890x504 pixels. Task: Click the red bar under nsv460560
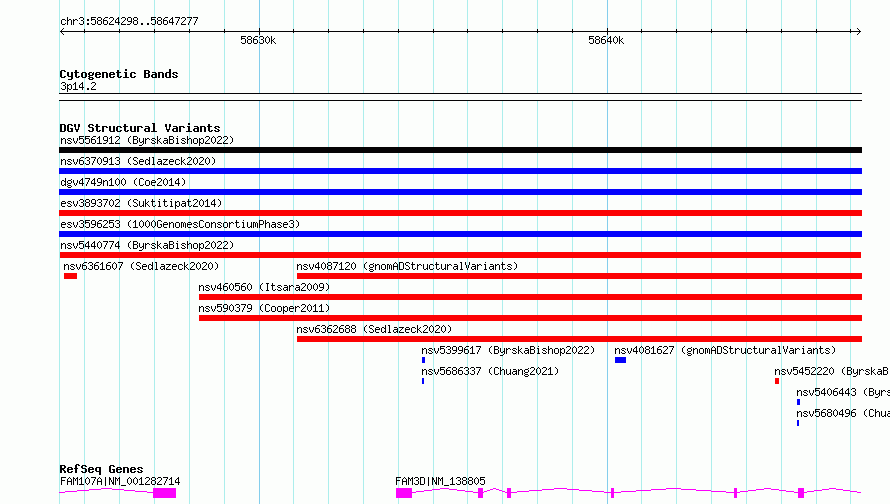tap(530, 297)
